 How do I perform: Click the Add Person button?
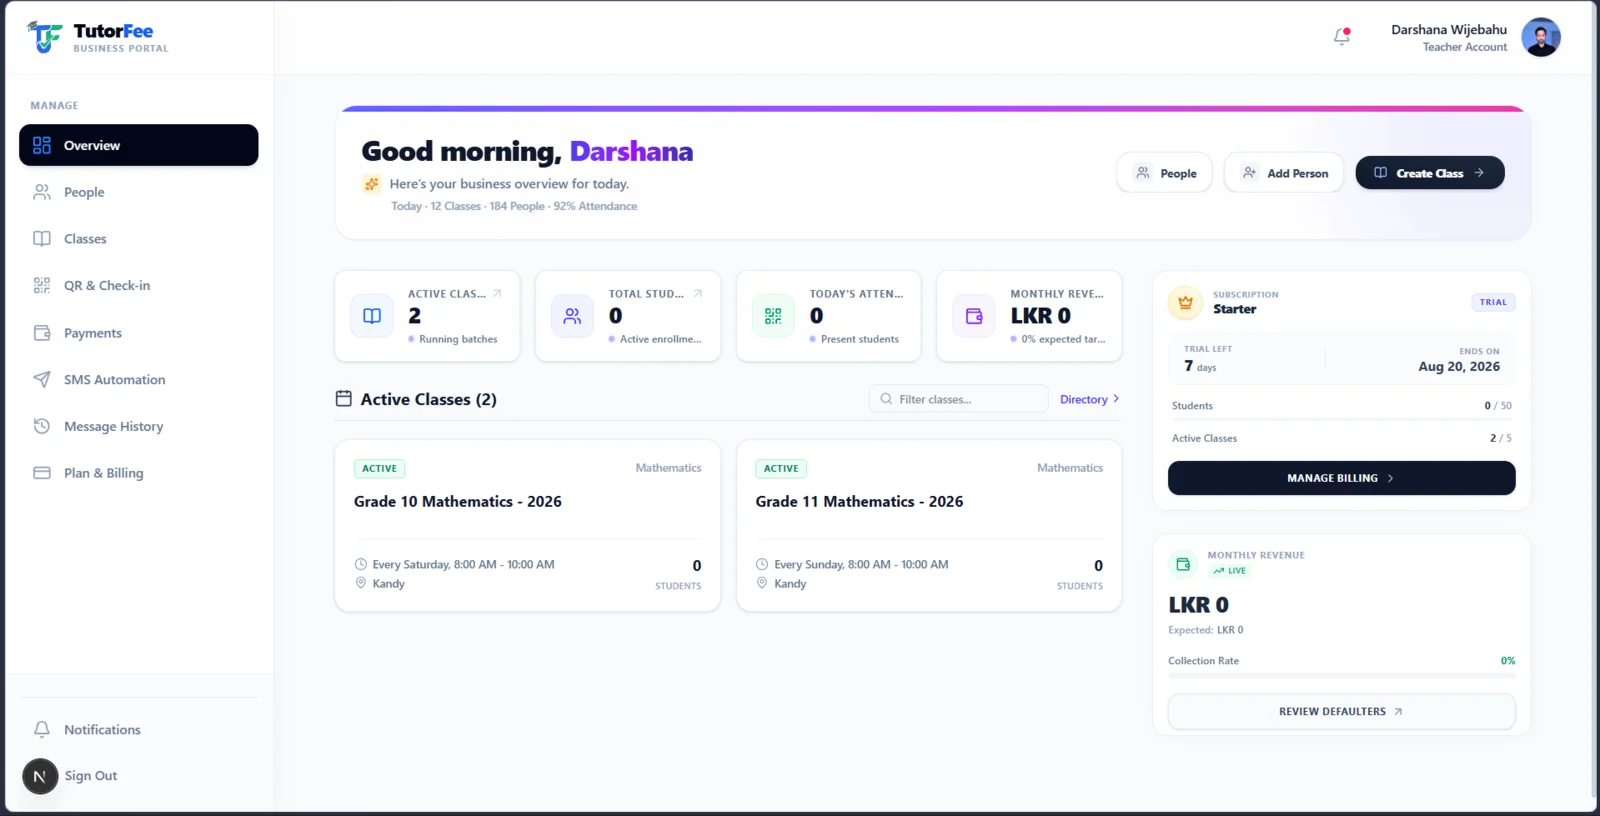click(x=1284, y=173)
